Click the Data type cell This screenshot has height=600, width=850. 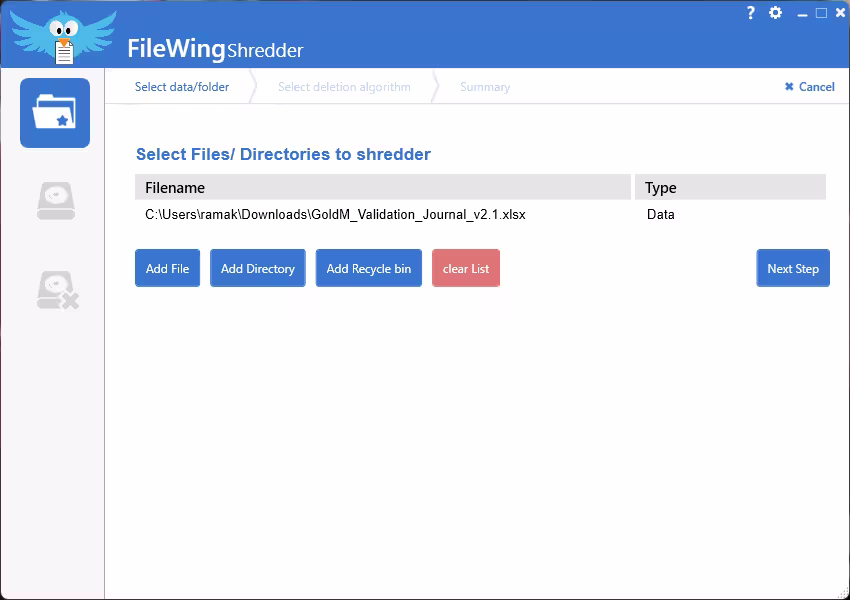[x=660, y=215]
